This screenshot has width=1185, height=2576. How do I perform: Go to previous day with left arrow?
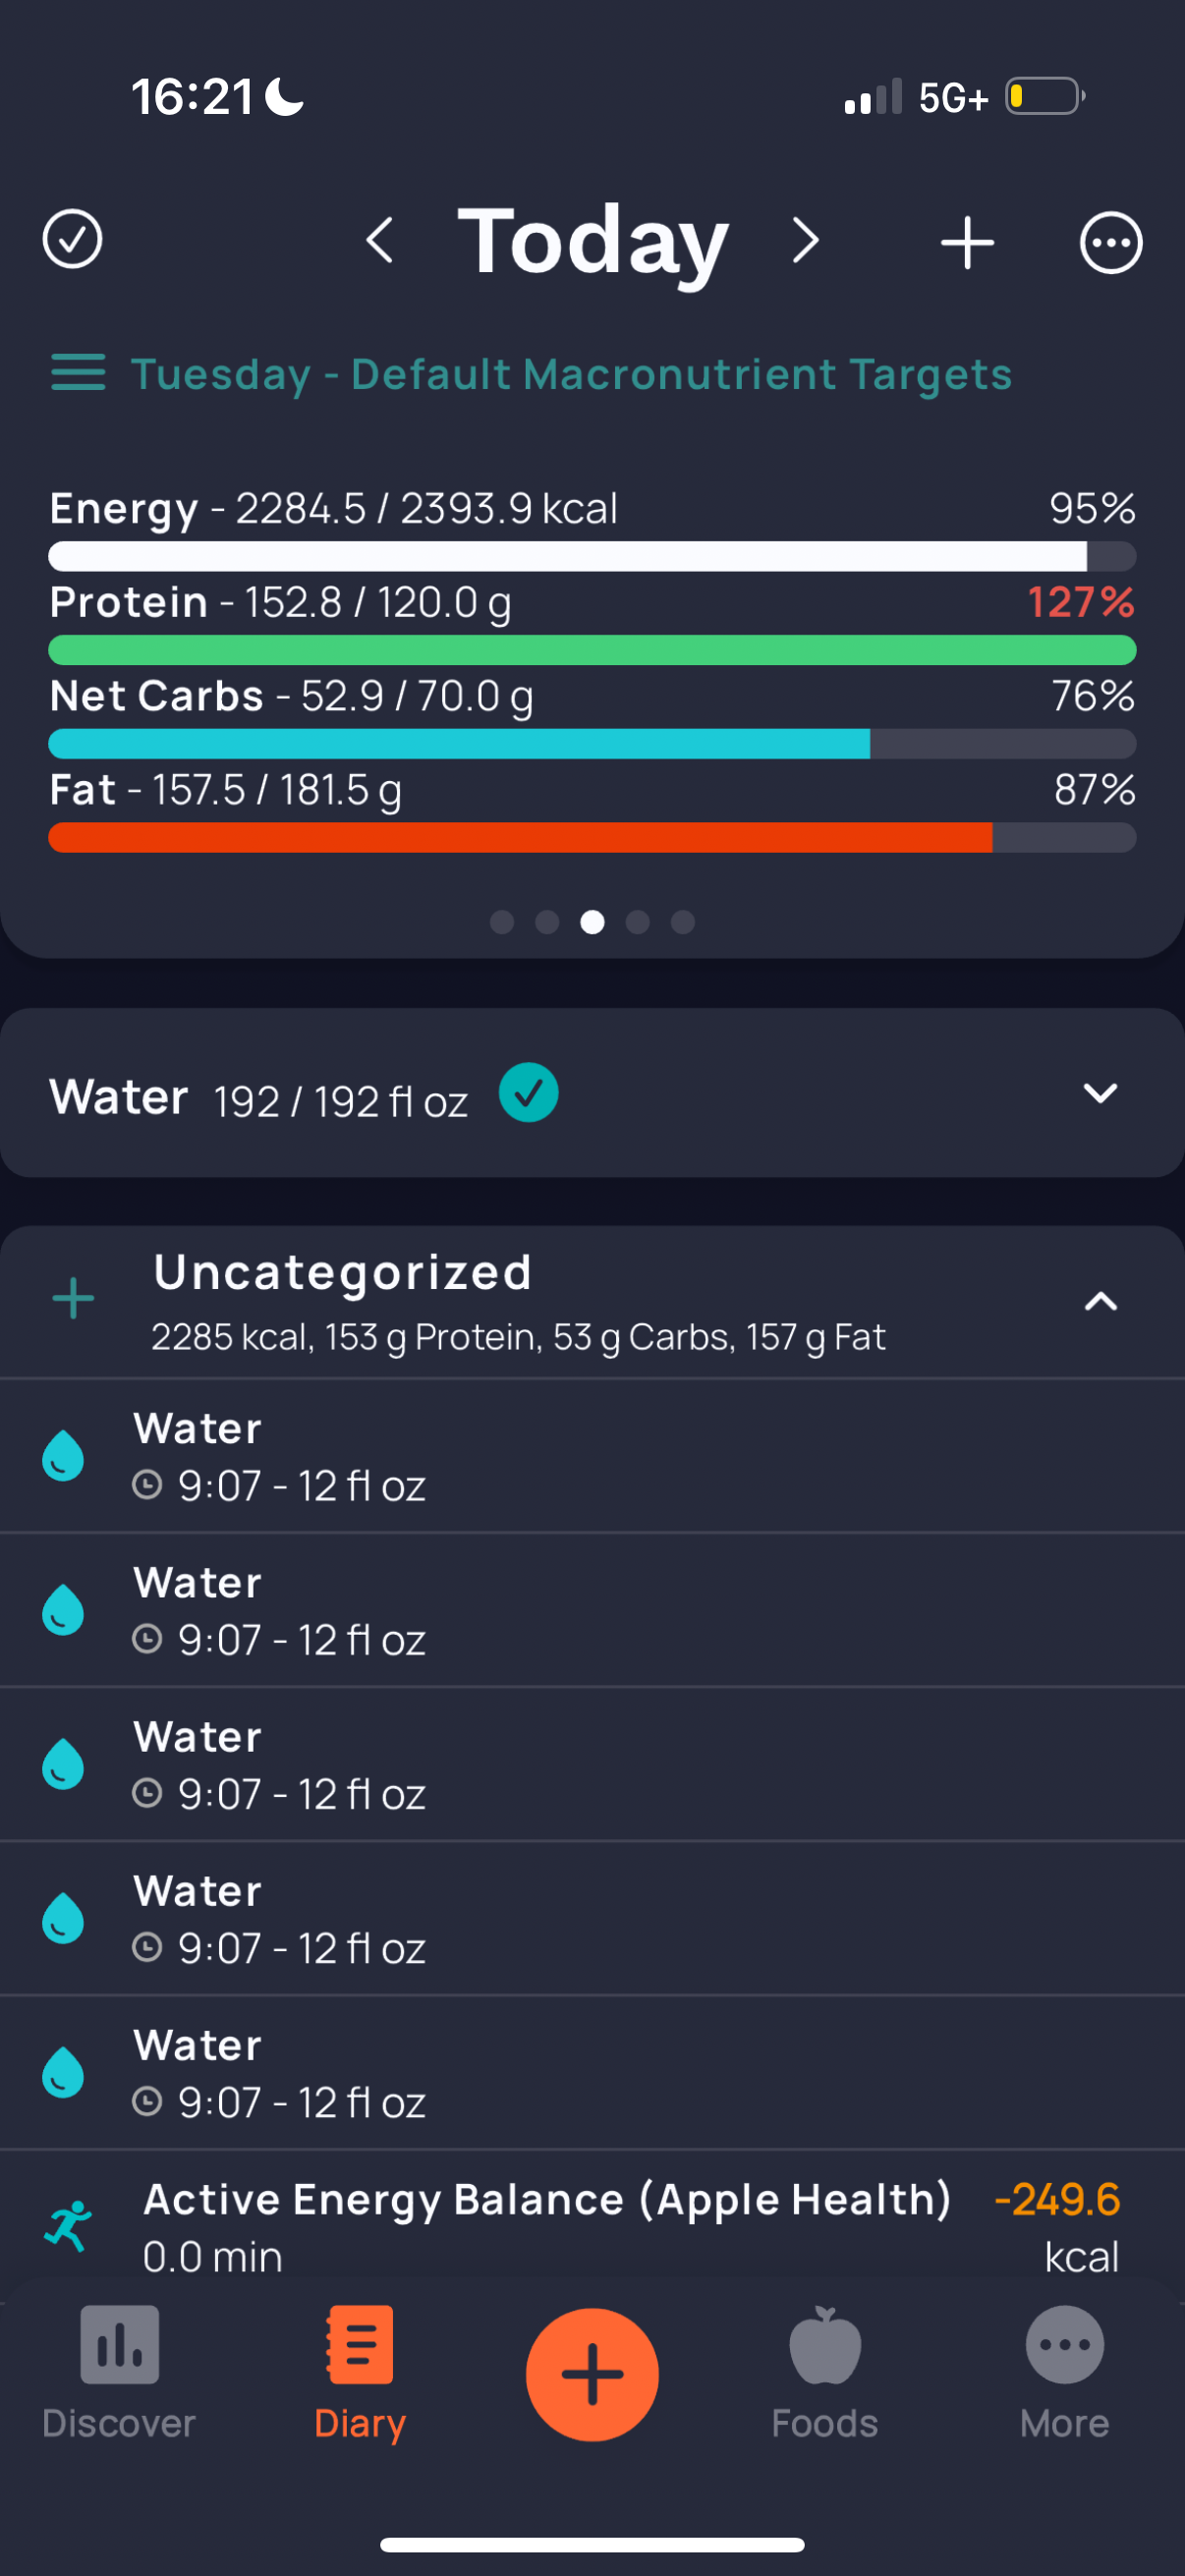point(379,241)
